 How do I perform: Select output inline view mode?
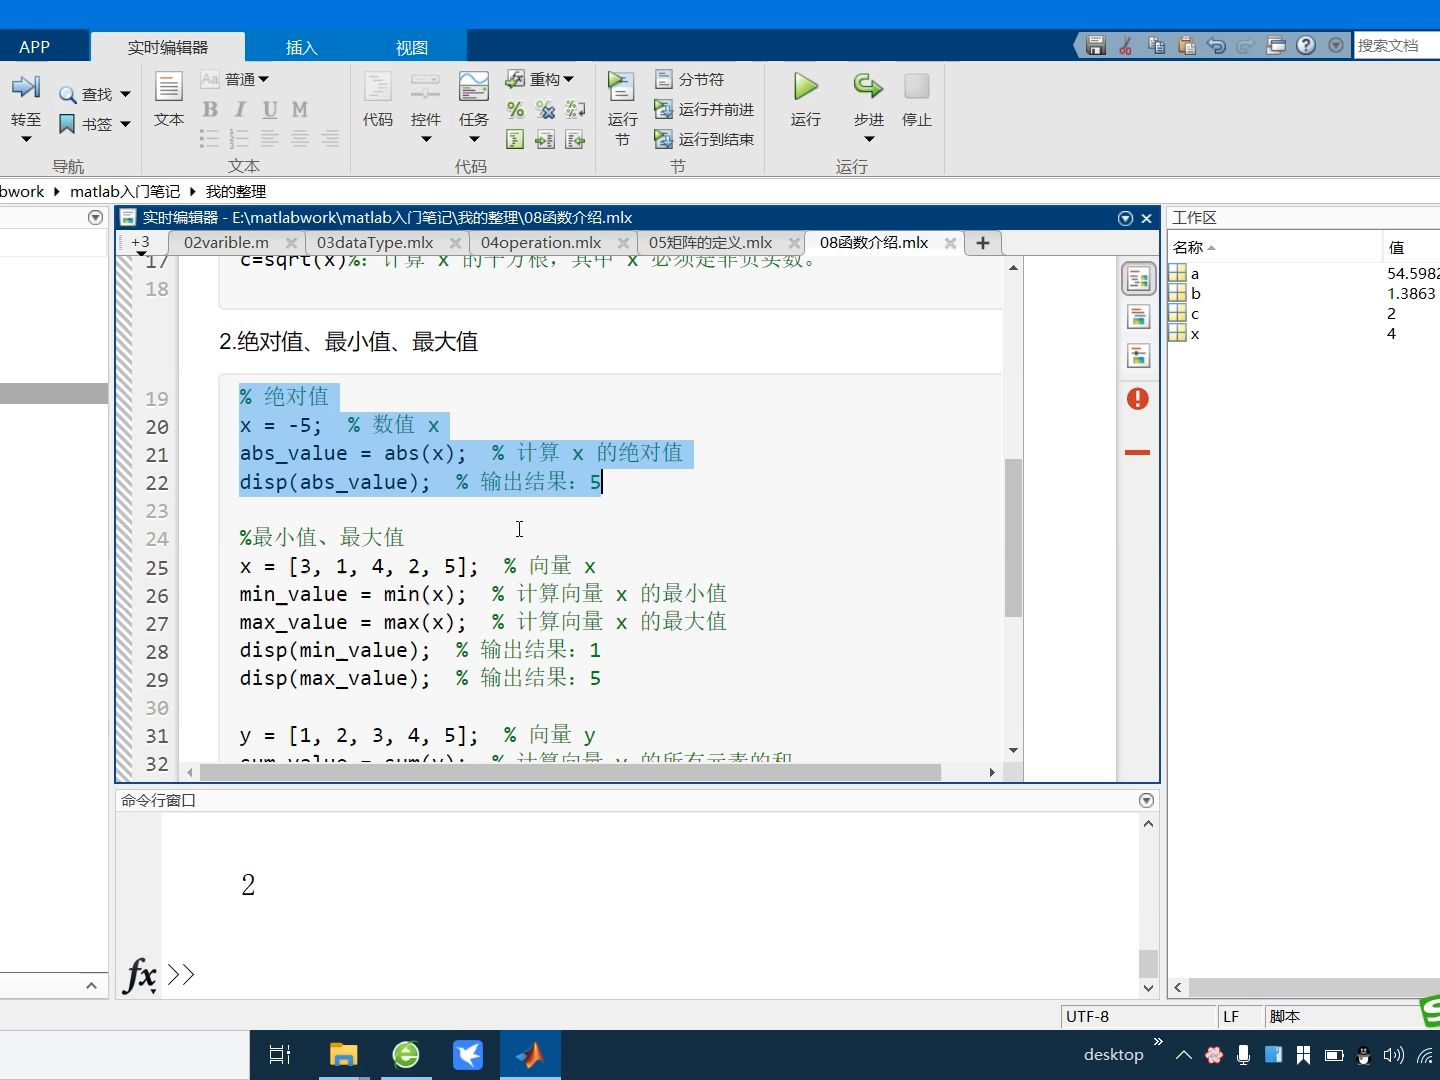tap(1138, 318)
